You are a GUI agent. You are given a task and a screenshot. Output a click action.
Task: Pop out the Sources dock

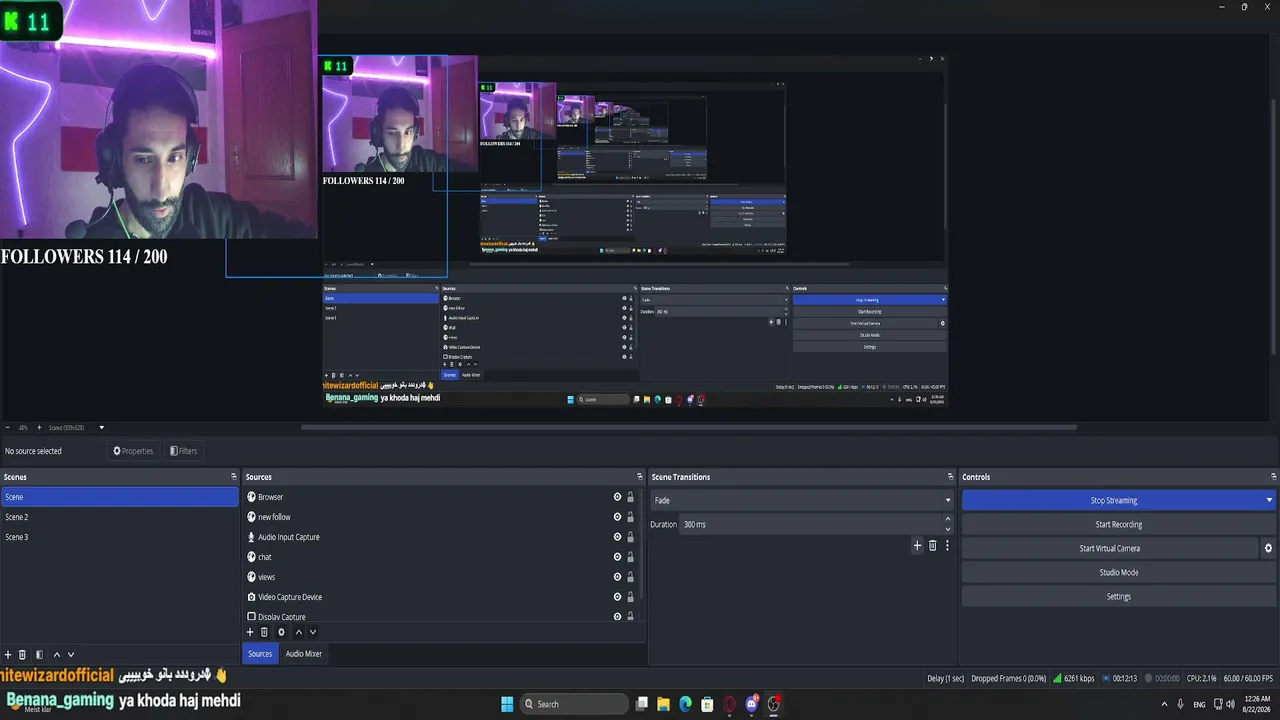[640, 477]
